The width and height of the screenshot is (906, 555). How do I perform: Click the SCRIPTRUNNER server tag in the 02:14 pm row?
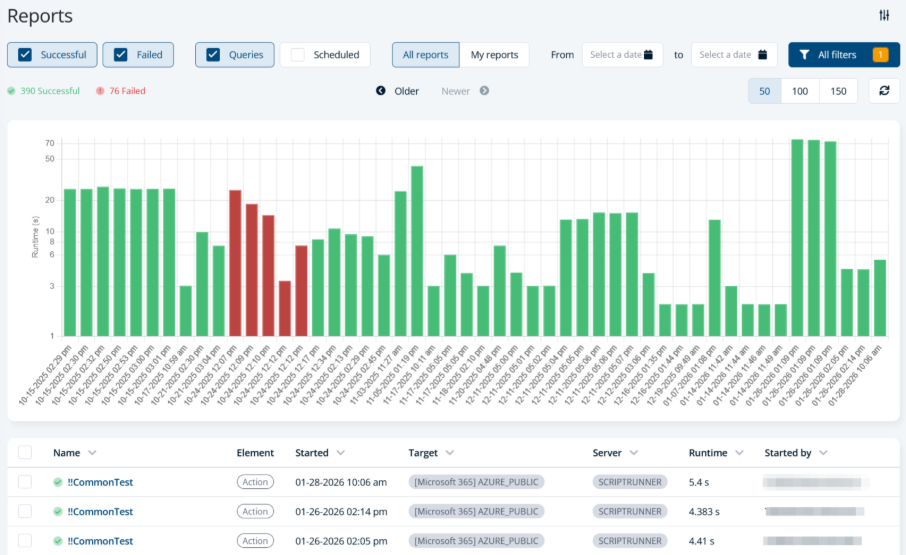pos(630,512)
